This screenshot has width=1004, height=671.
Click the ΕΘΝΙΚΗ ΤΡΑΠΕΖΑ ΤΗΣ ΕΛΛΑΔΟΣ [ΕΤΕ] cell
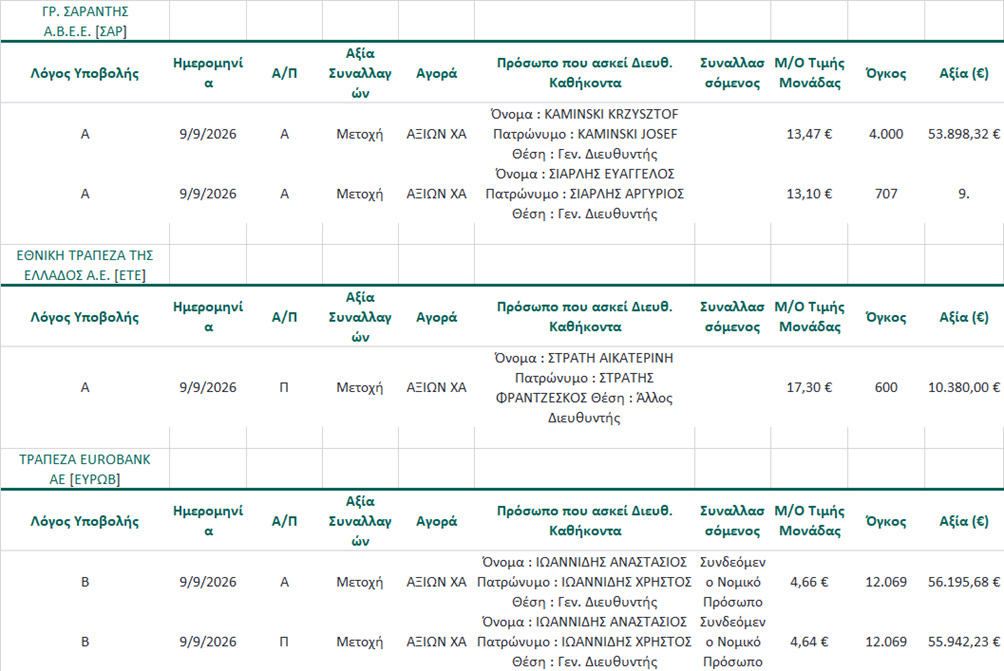pyautogui.click(x=85, y=265)
